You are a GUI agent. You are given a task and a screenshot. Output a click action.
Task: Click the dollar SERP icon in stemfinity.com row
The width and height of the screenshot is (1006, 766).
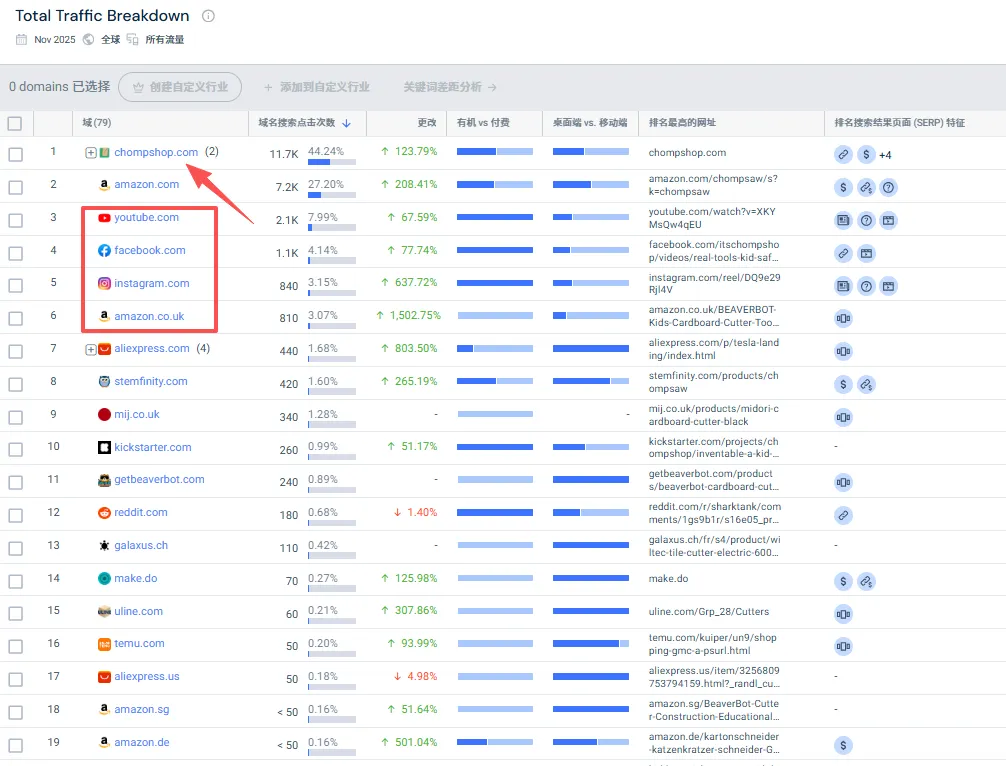pyautogui.click(x=843, y=384)
